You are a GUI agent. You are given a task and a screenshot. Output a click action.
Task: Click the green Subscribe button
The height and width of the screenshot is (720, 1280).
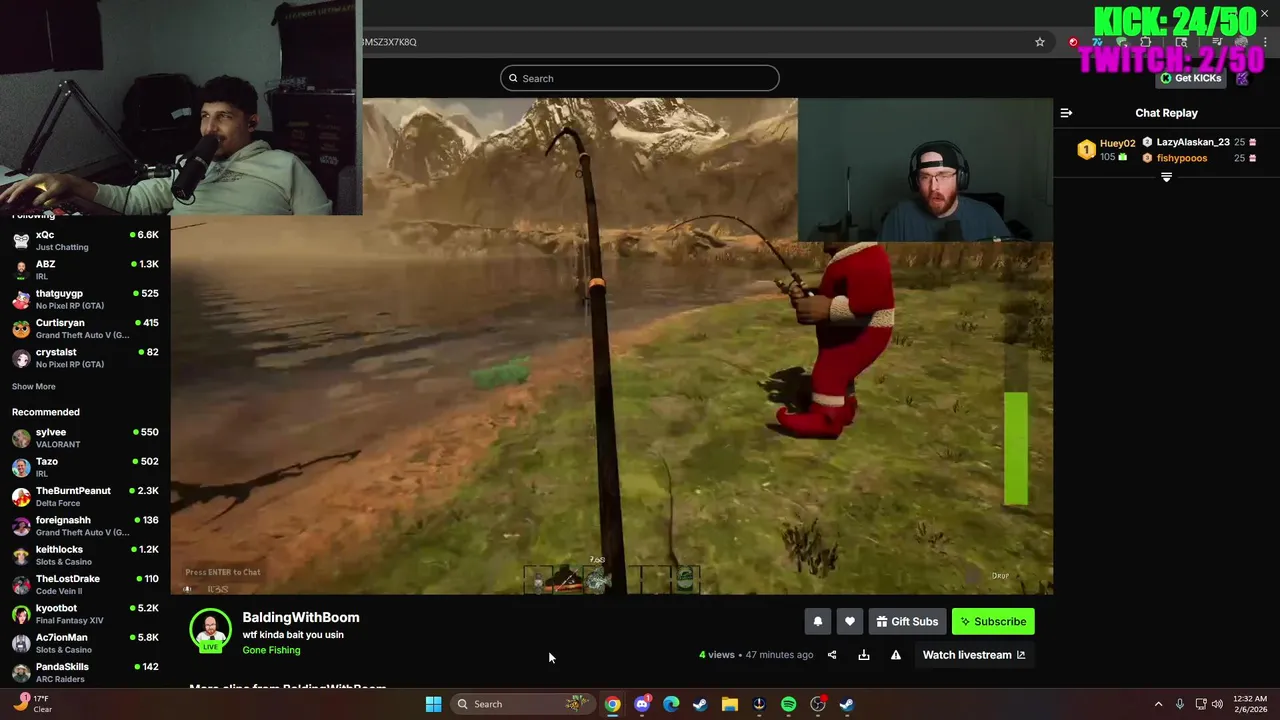tap(993, 621)
